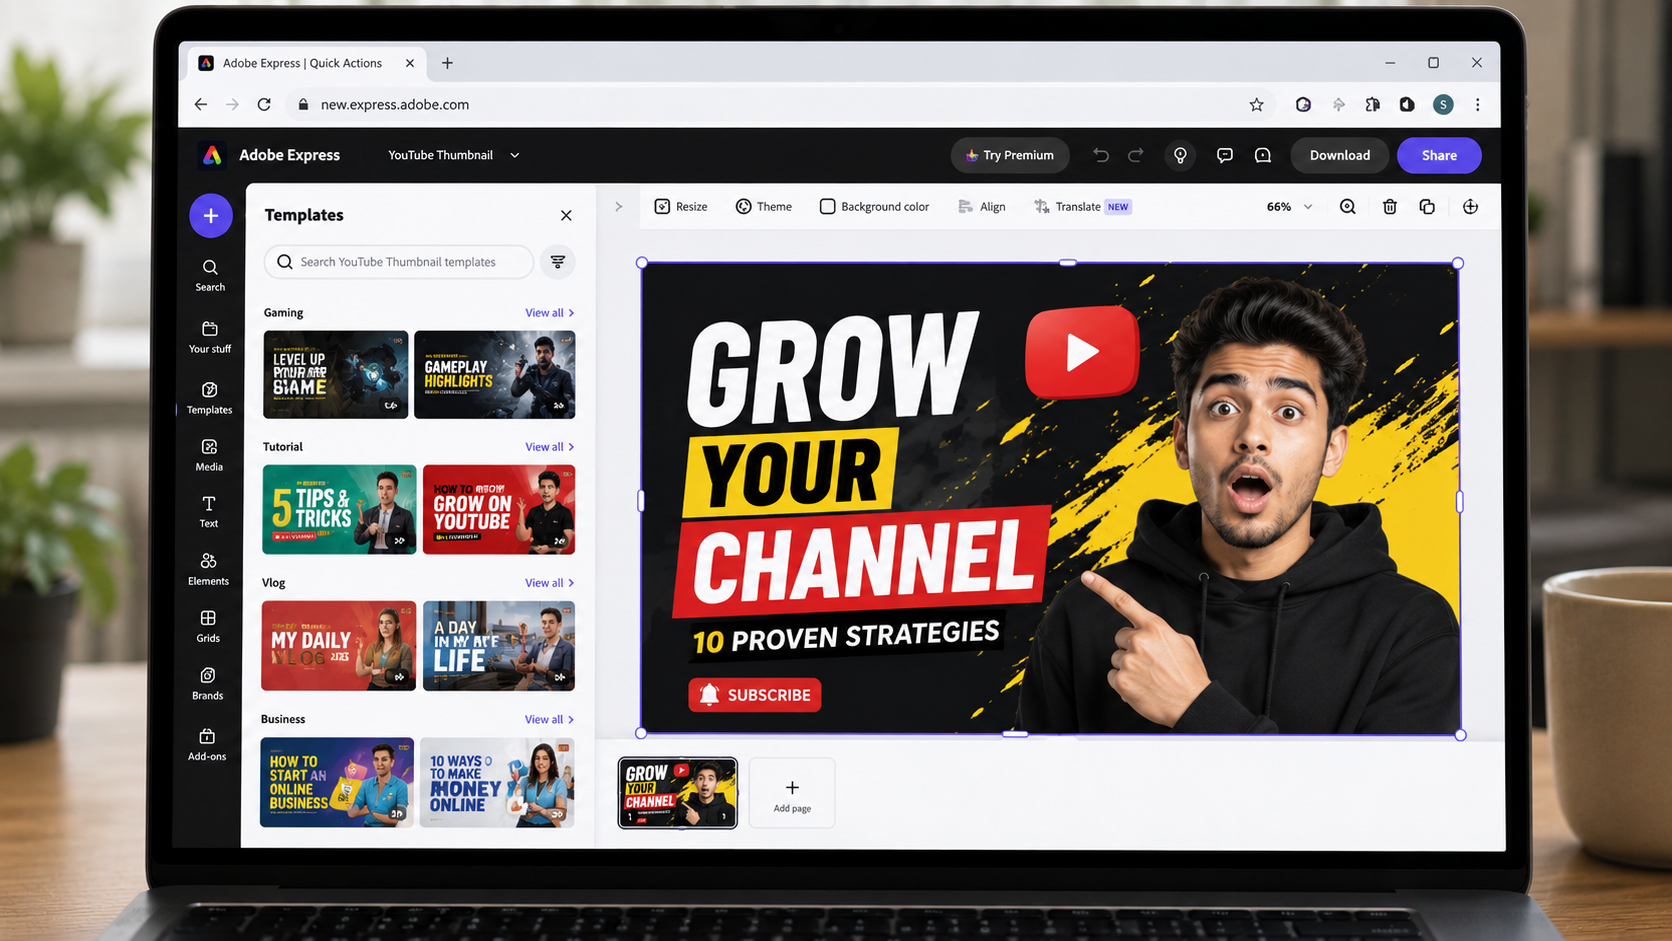Click the Search YouTube Thumbnail templates field
The height and width of the screenshot is (941, 1672).
(399, 262)
